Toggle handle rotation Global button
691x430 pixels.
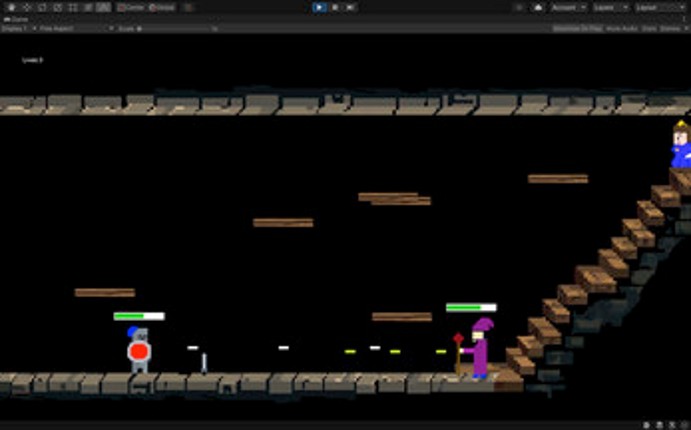pos(162,7)
